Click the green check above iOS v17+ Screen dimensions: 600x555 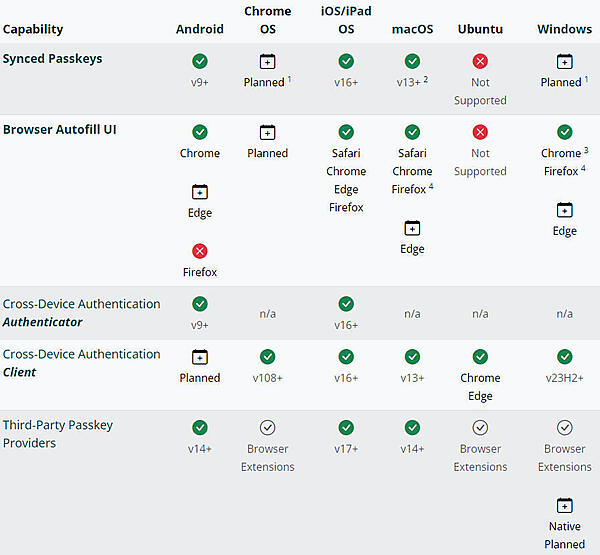[x=346, y=428]
